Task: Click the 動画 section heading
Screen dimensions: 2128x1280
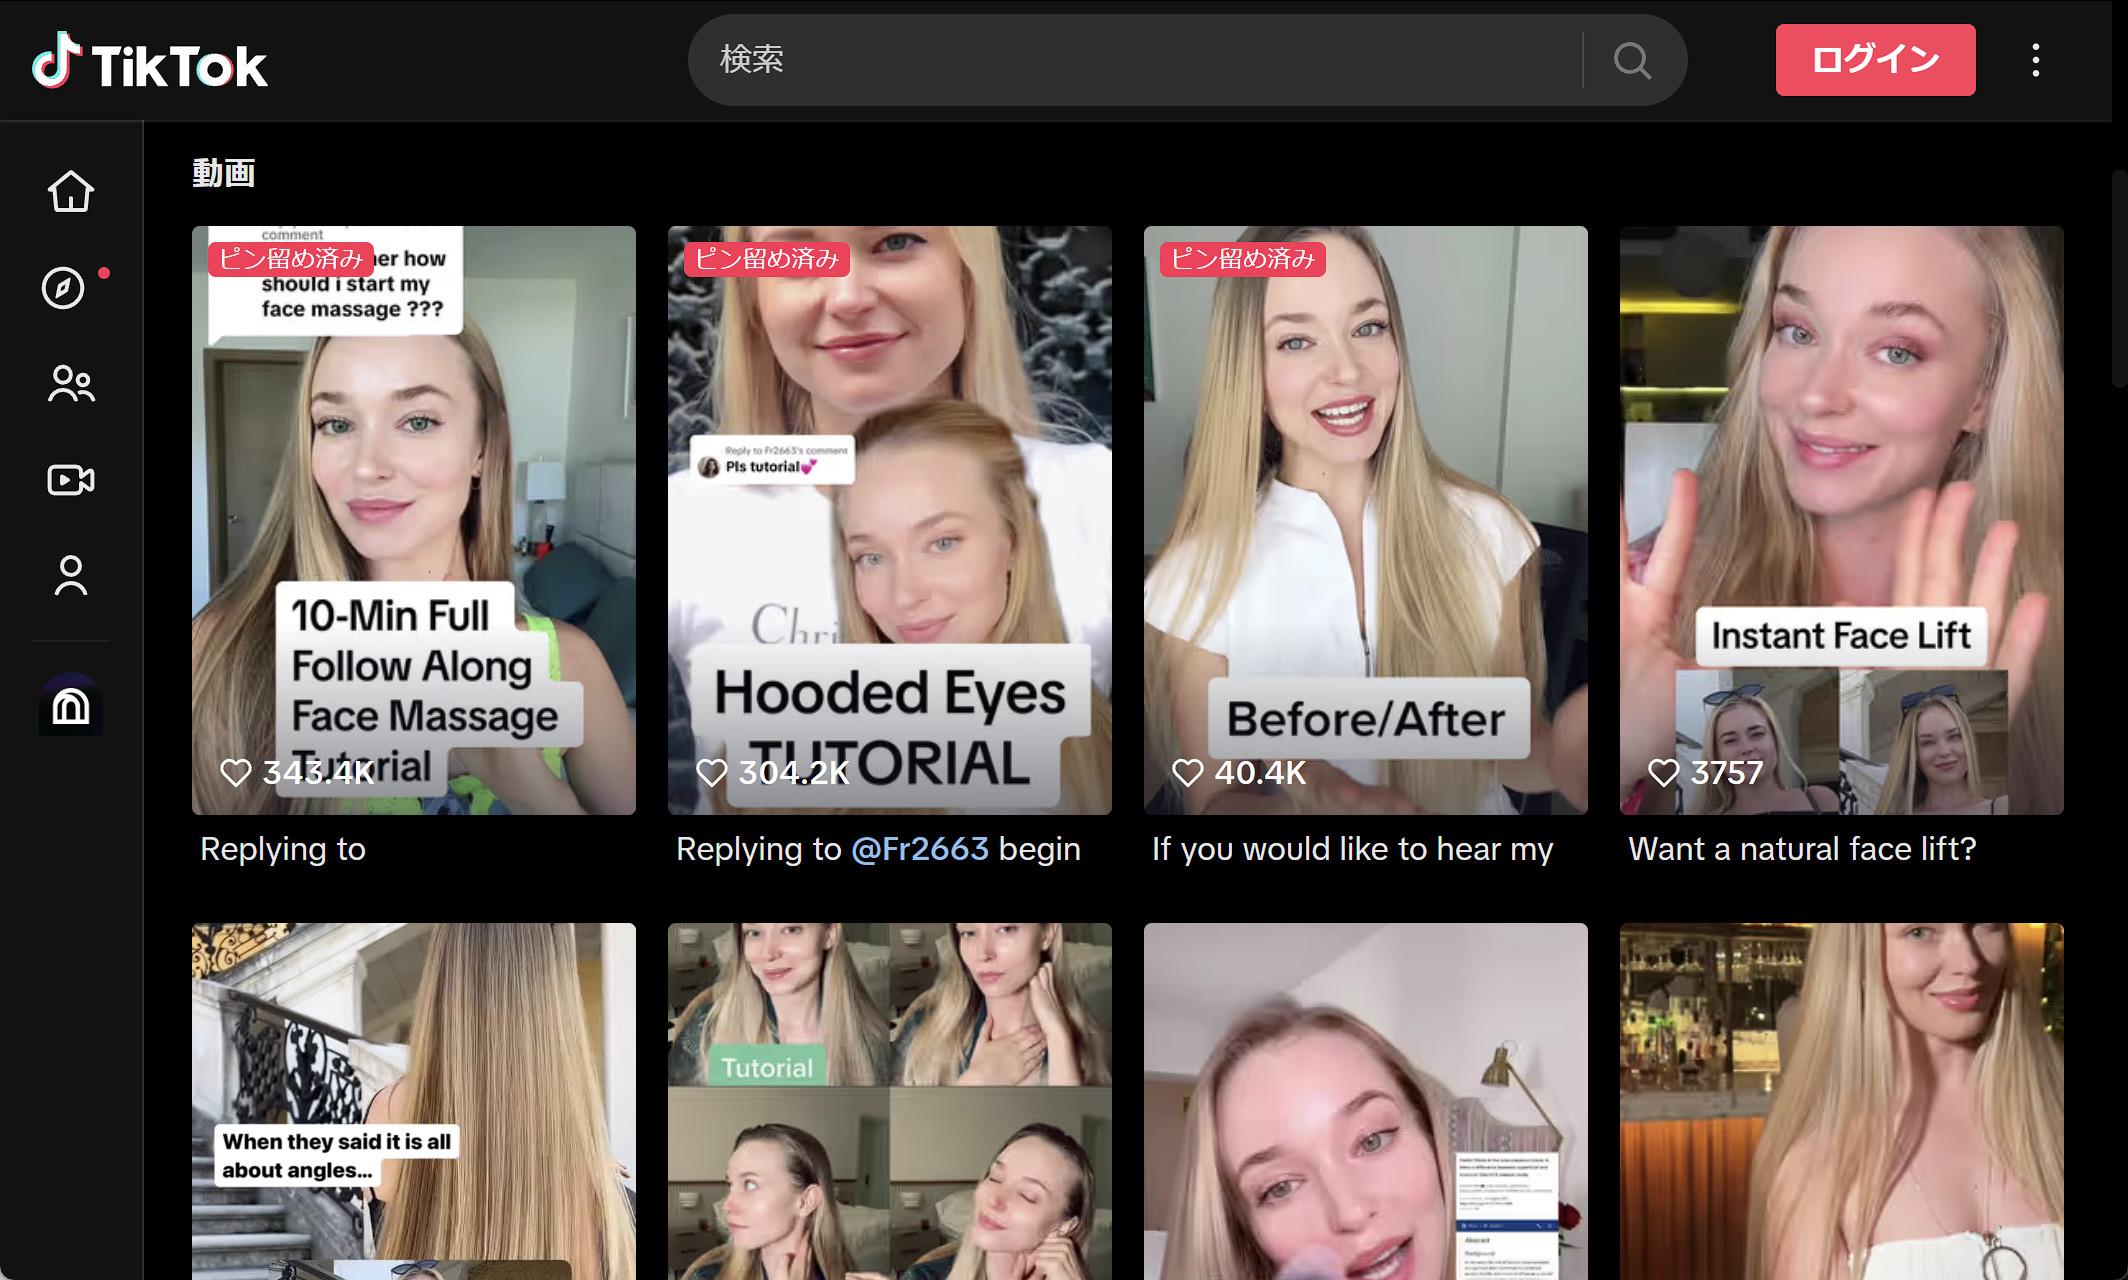Action: point(224,173)
